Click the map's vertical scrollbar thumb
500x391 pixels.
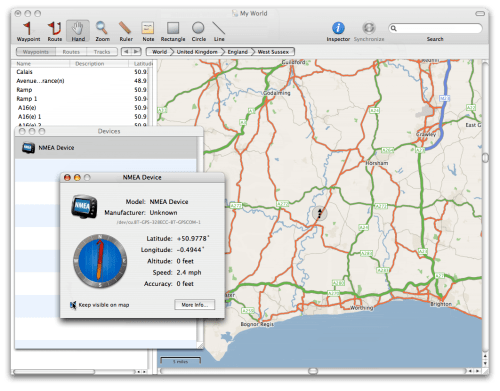pos(485,158)
